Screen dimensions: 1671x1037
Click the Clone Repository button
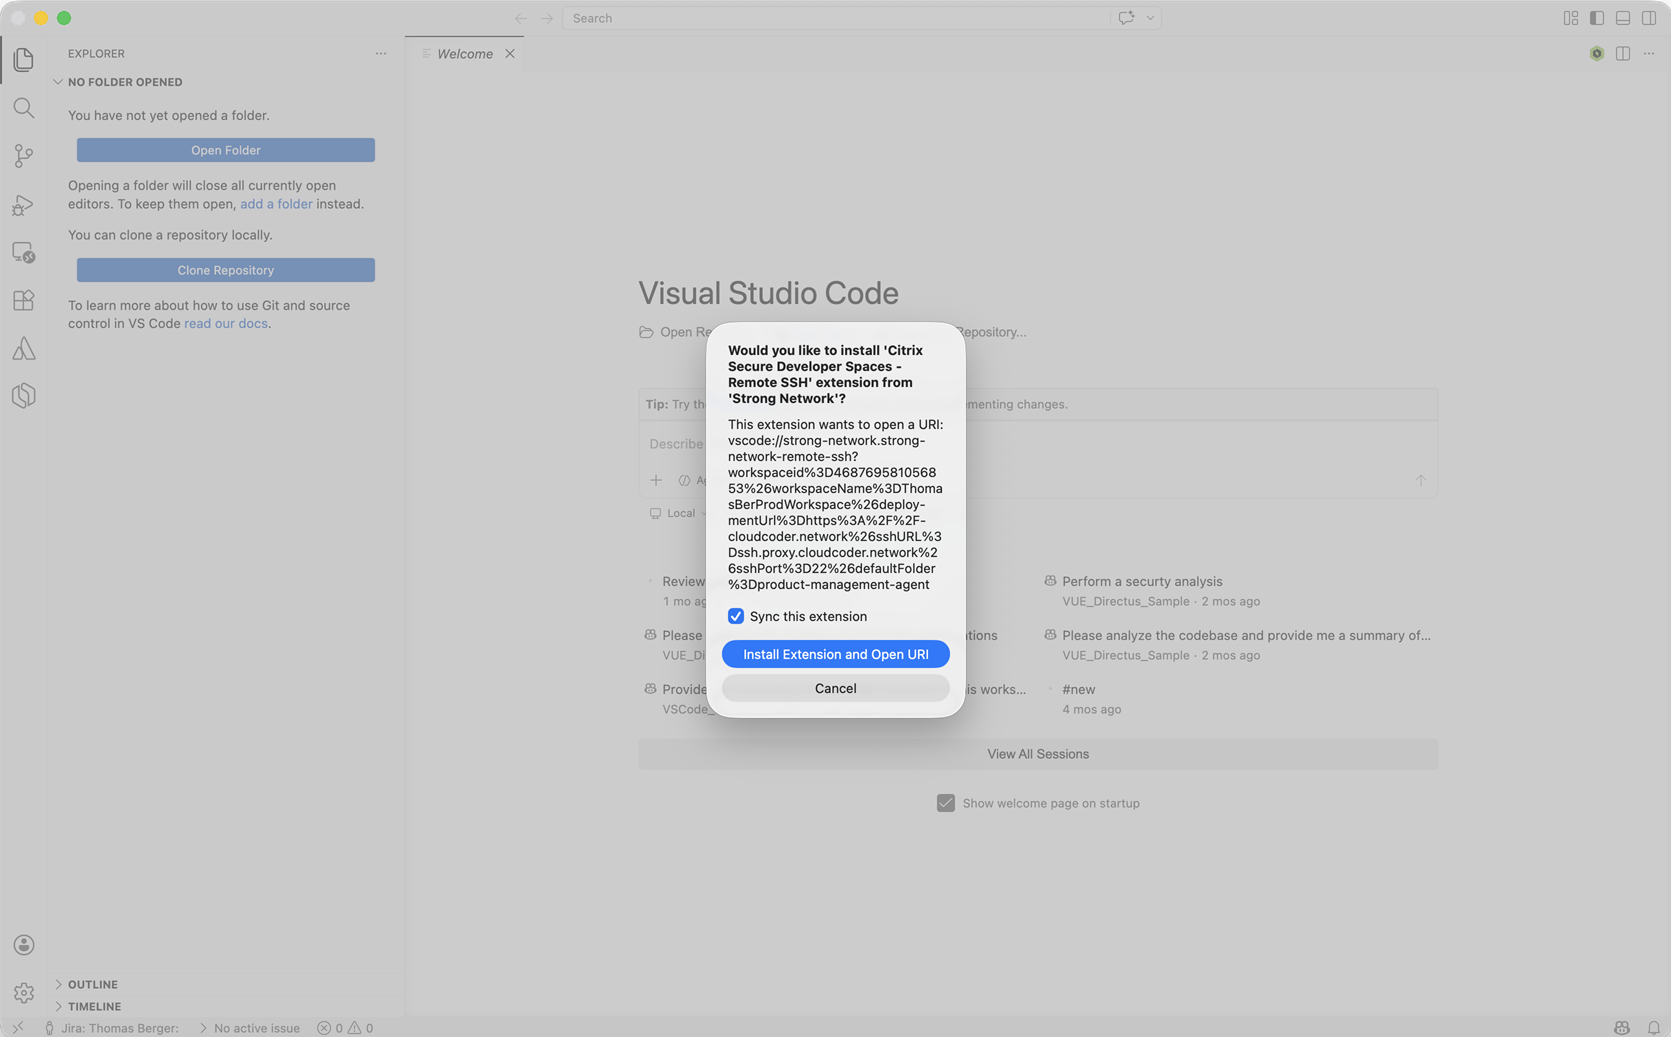pyautogui.click(x=226, y=270)
